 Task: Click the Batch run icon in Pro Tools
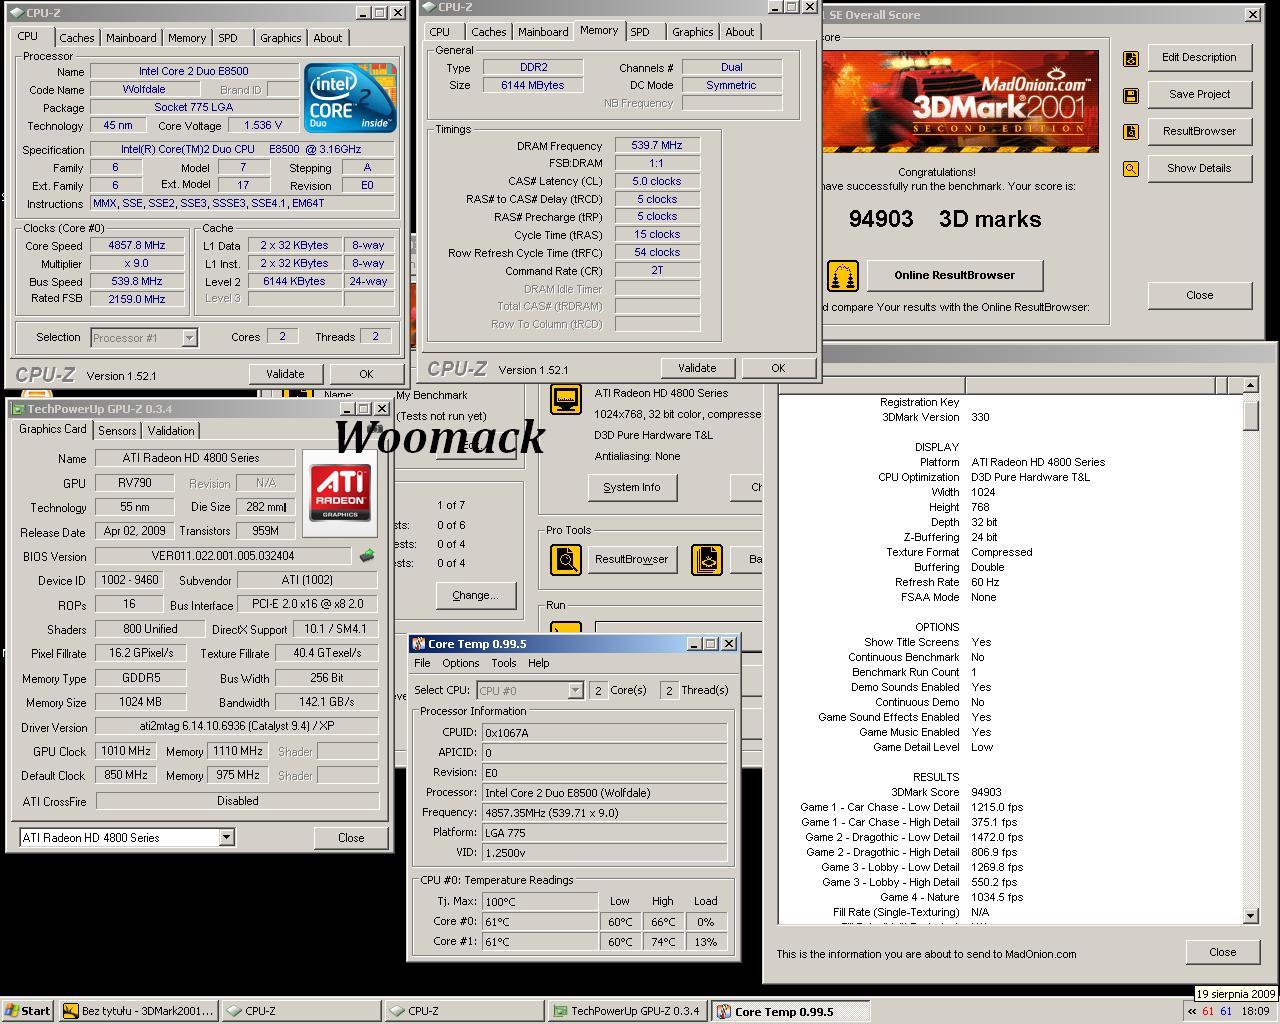tap(707, 559)
